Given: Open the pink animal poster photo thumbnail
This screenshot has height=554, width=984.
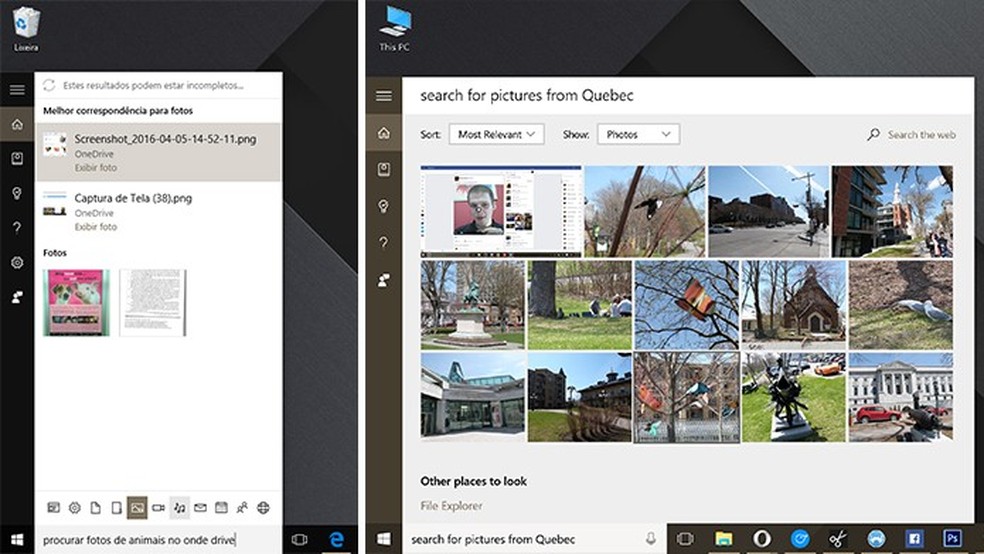Looking at the screenshot, I should (x=76, y=302).
